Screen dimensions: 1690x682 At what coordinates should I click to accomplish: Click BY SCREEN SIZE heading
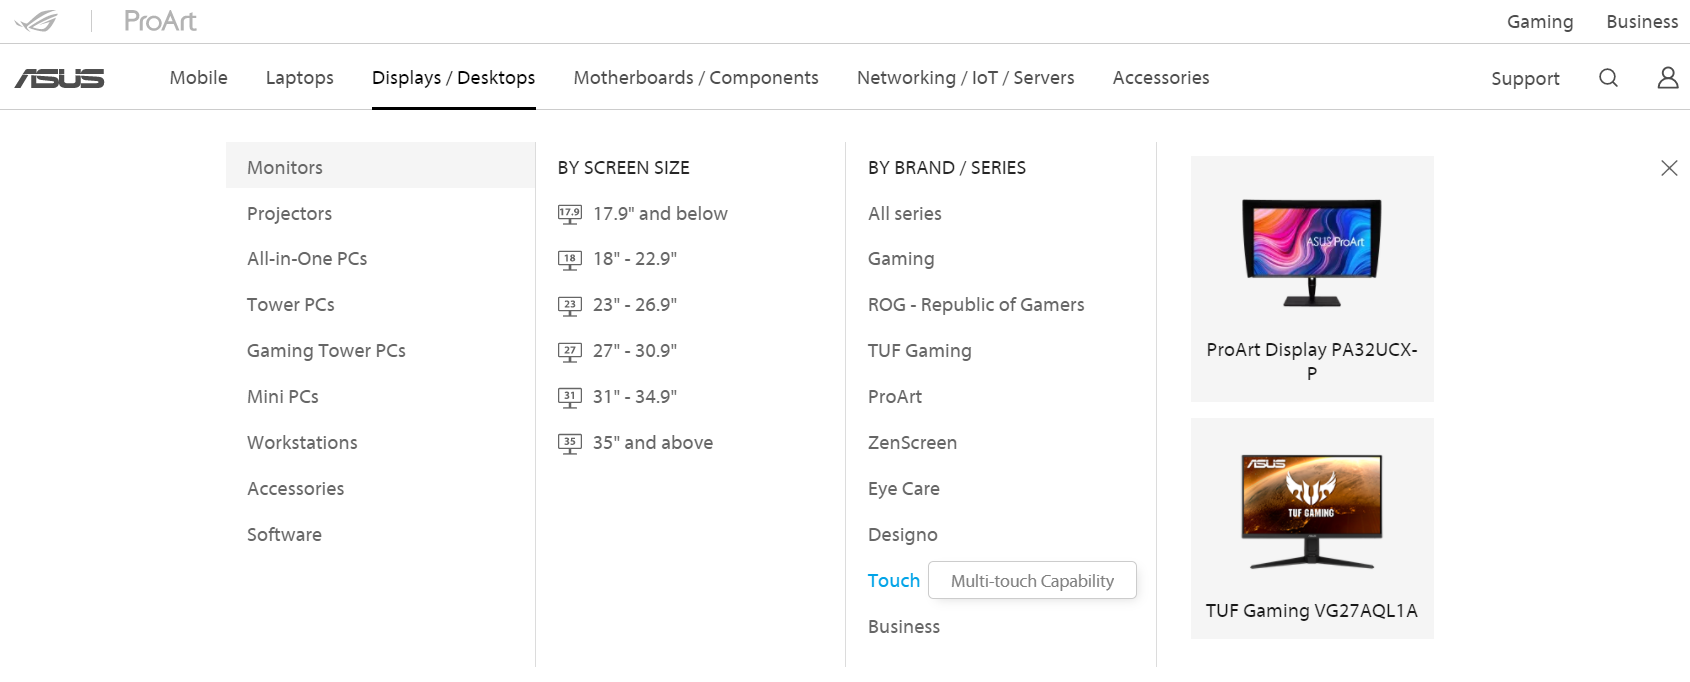(624, 168)
